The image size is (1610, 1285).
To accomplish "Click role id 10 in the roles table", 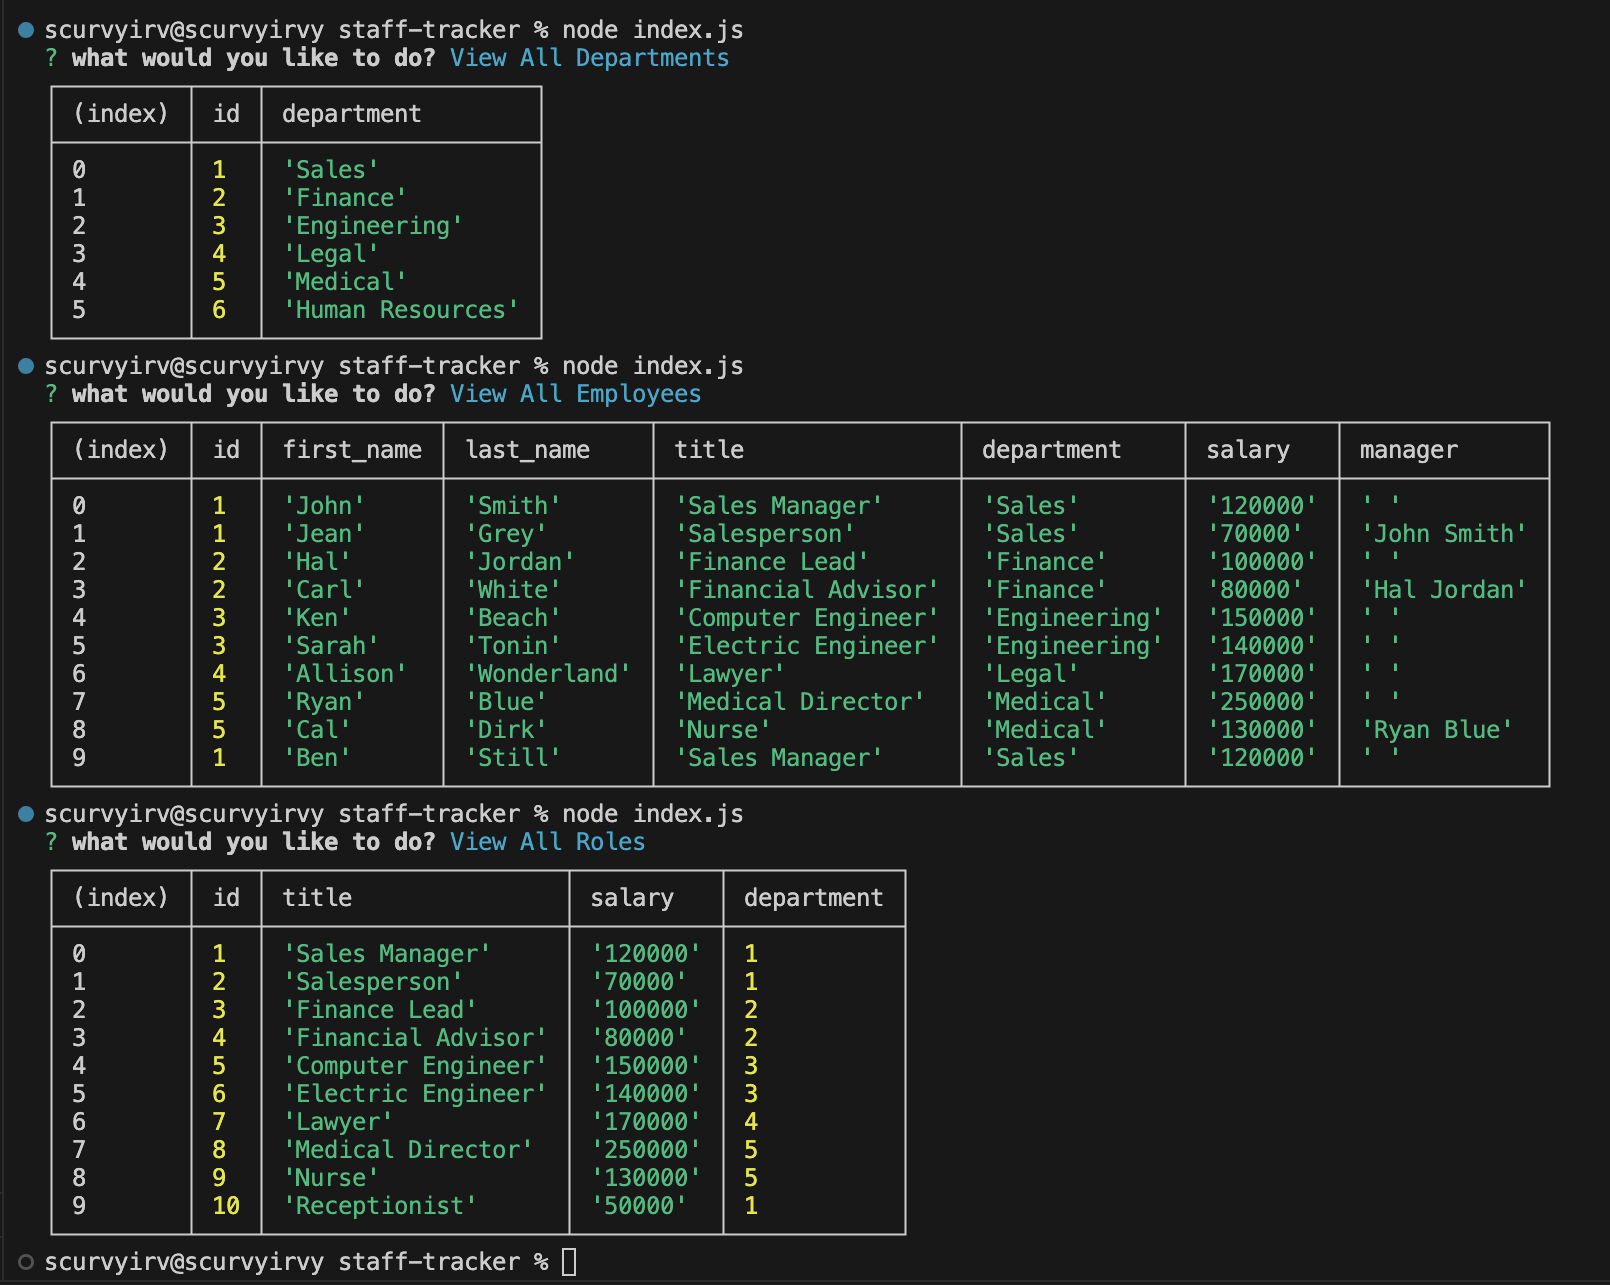I will point(226,1206).
